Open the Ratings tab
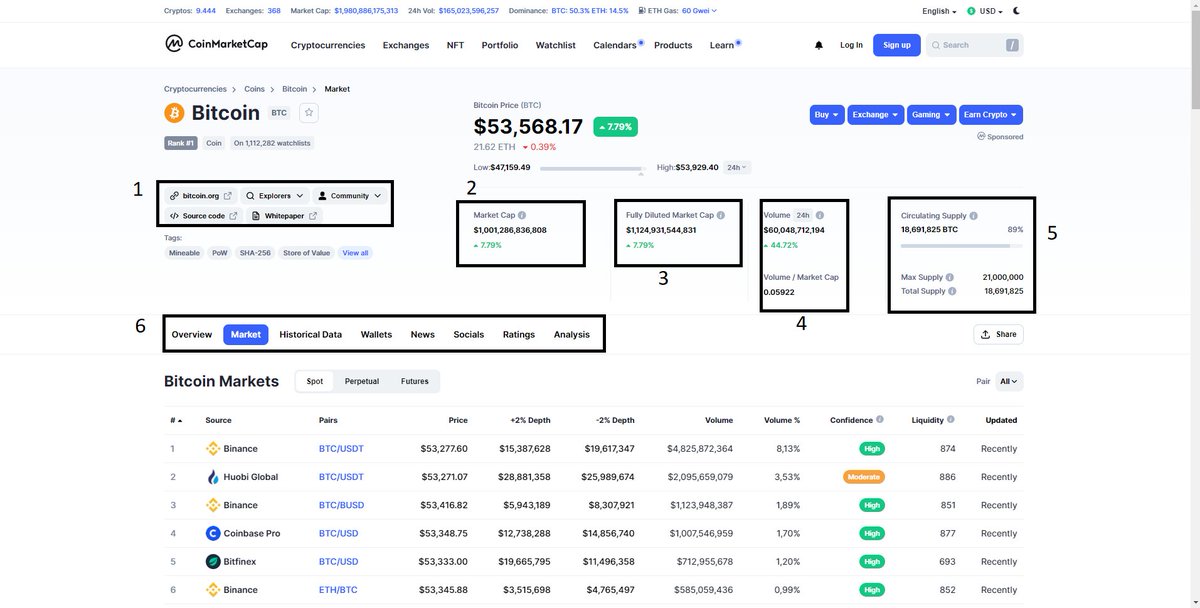 coord(519,335)
